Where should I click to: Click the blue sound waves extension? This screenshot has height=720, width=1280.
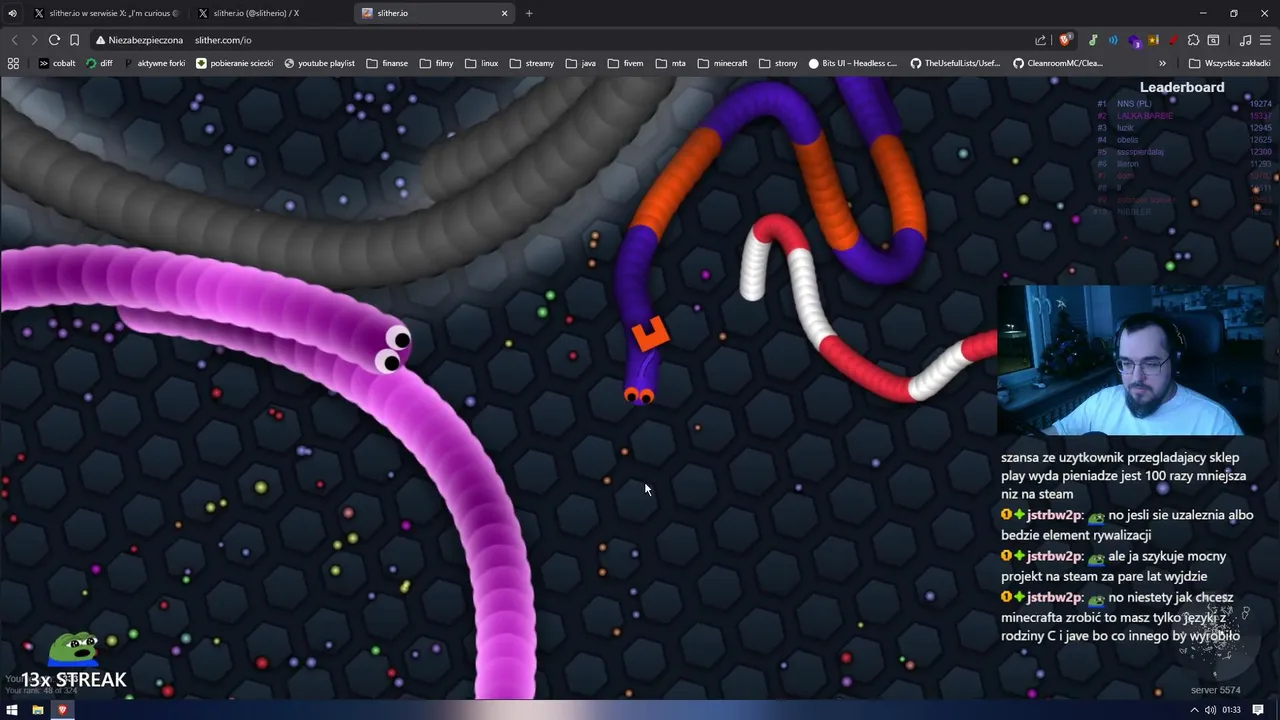(1113, 40)
